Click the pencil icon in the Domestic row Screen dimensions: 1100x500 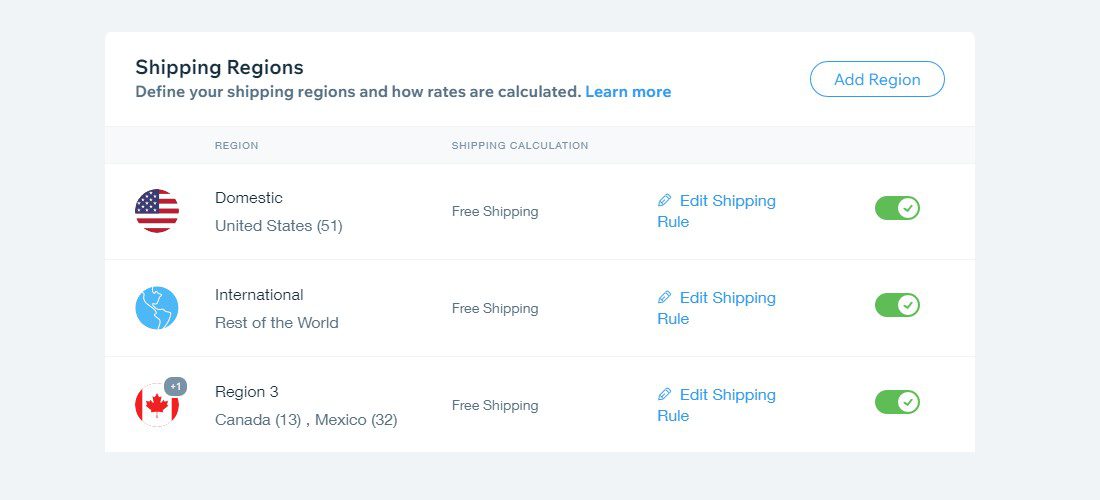pos(664,201)
